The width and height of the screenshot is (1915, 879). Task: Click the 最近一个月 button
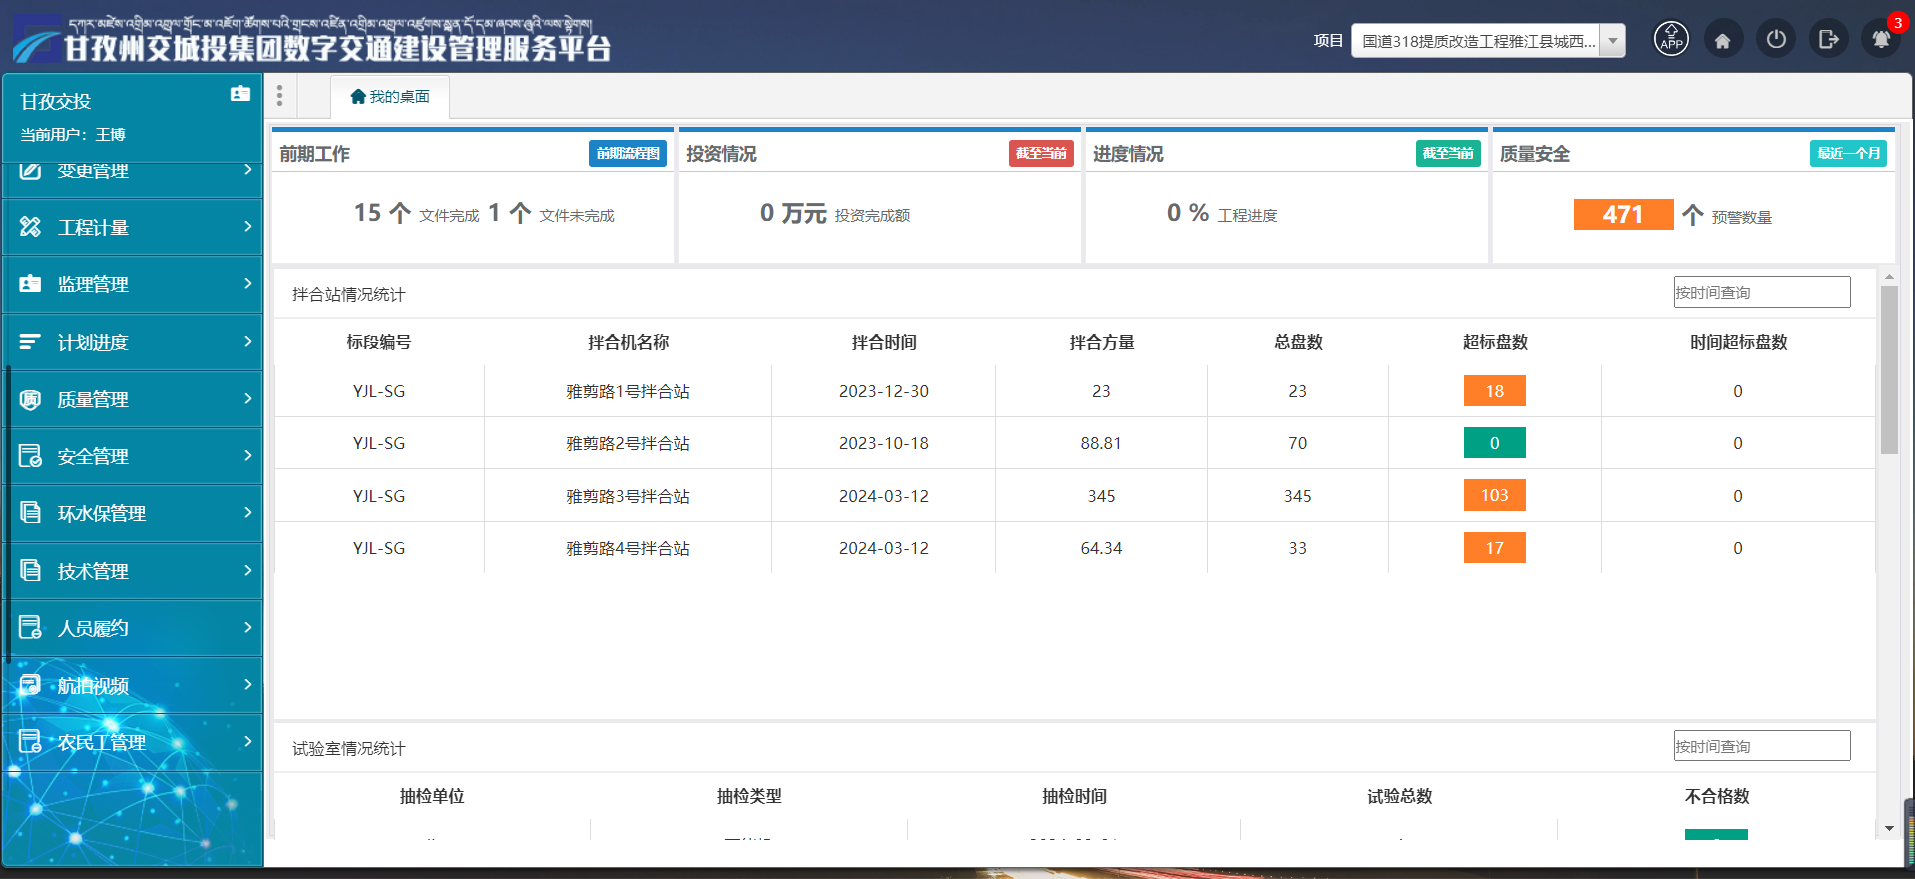tap(1848, 153)
